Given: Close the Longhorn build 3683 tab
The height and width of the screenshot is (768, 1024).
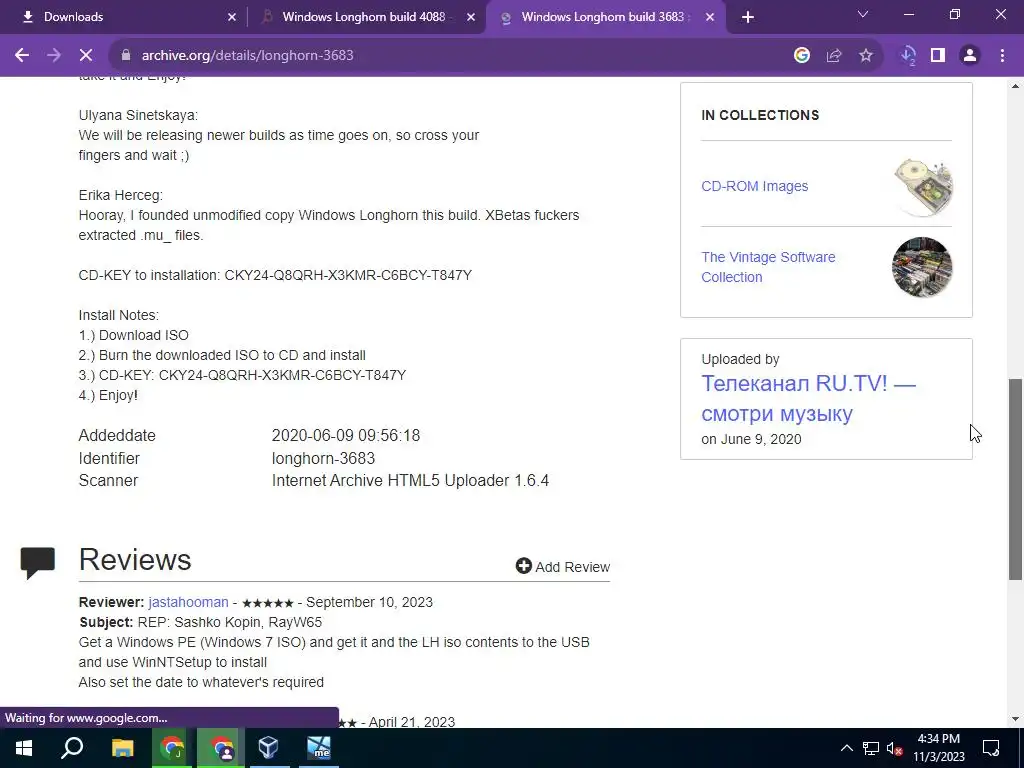Looking at the screenshot, I should coord(710,17).
